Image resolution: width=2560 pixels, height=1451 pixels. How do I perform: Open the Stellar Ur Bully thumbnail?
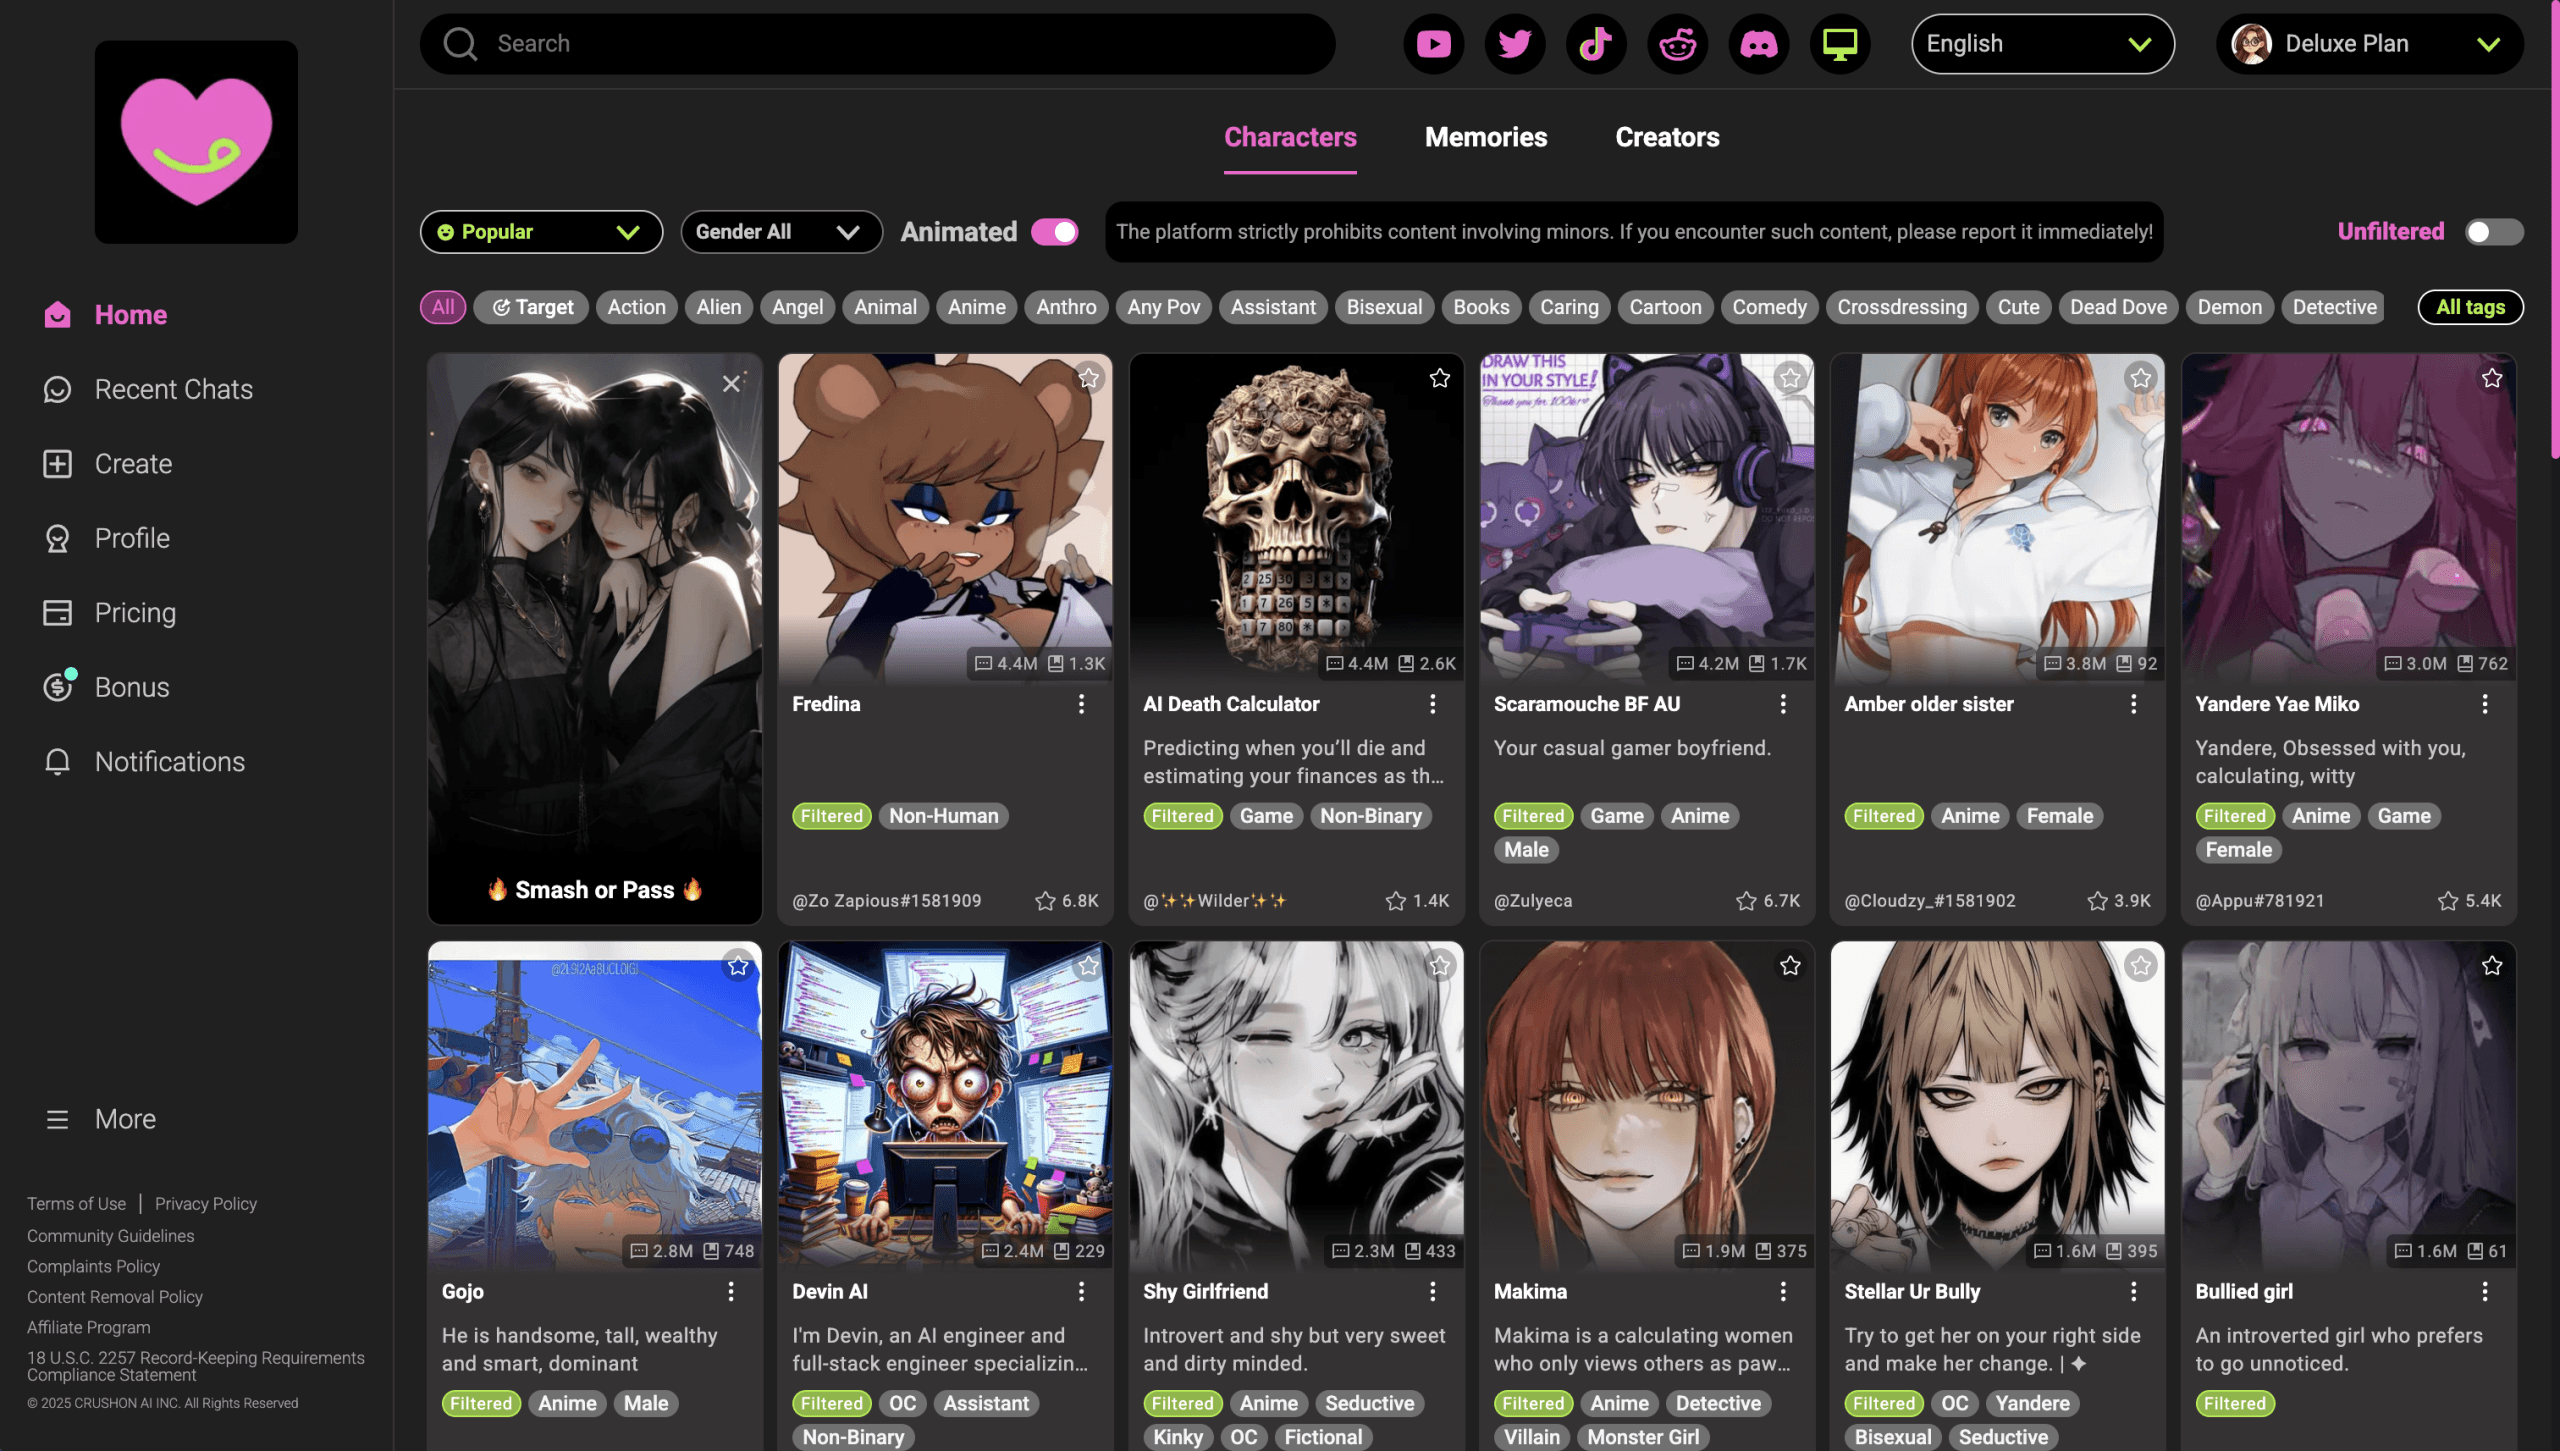point(1997,1105)
